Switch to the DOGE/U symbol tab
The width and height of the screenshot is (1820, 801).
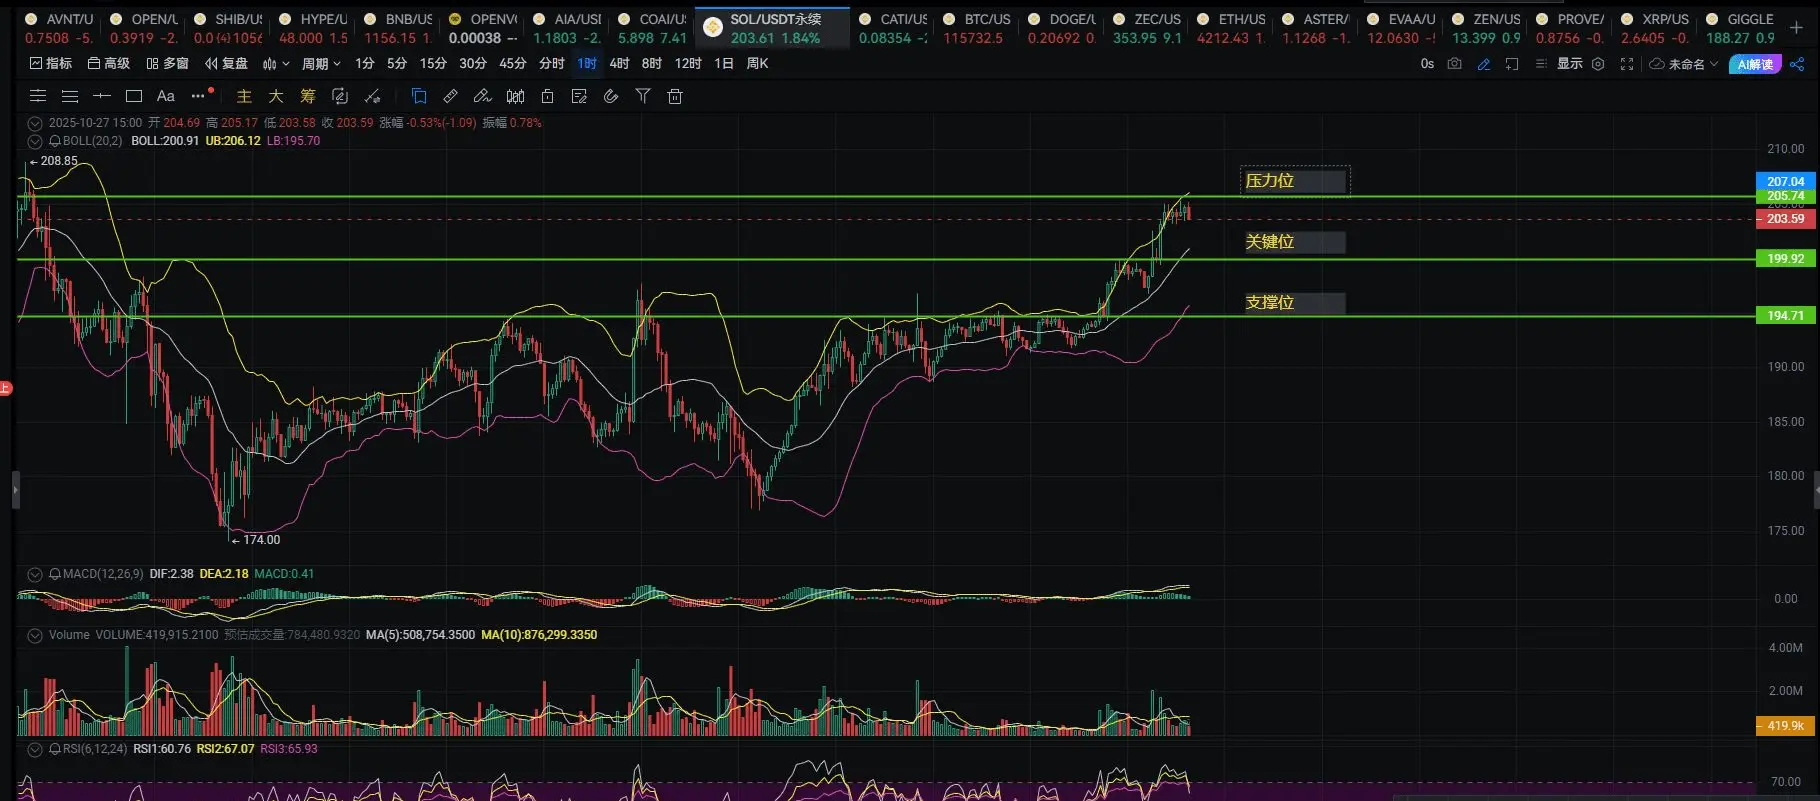(x=1061, y=28)
